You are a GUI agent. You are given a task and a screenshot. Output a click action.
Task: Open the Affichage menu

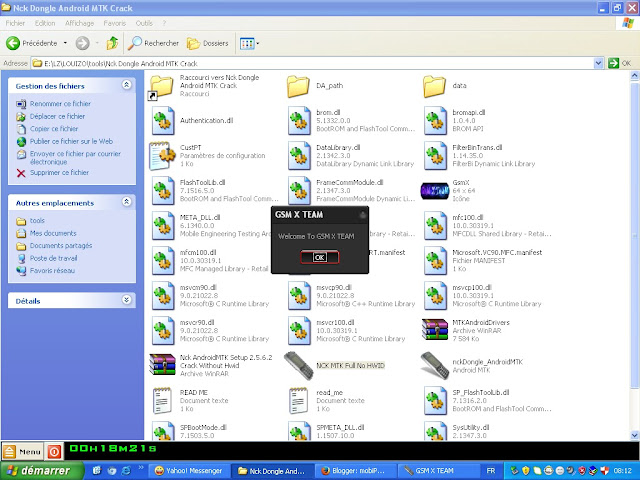80,23
